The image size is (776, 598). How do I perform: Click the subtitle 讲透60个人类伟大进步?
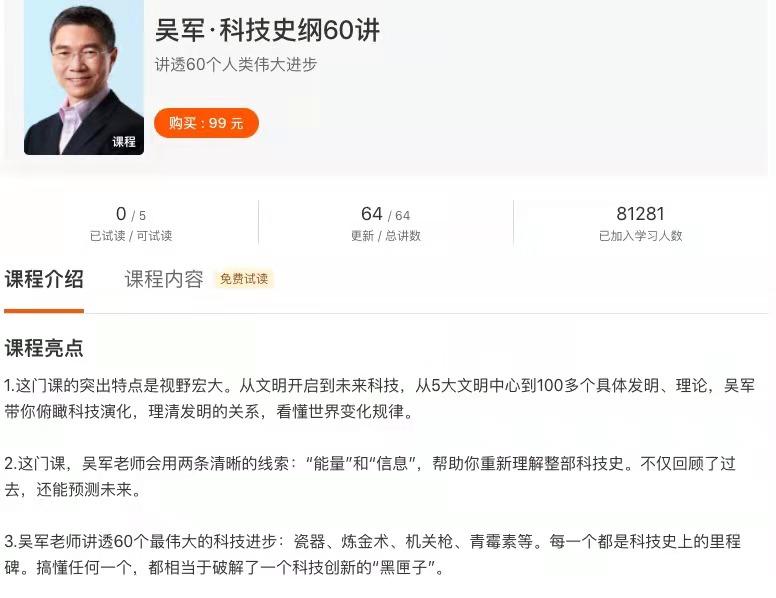point(236,64)
